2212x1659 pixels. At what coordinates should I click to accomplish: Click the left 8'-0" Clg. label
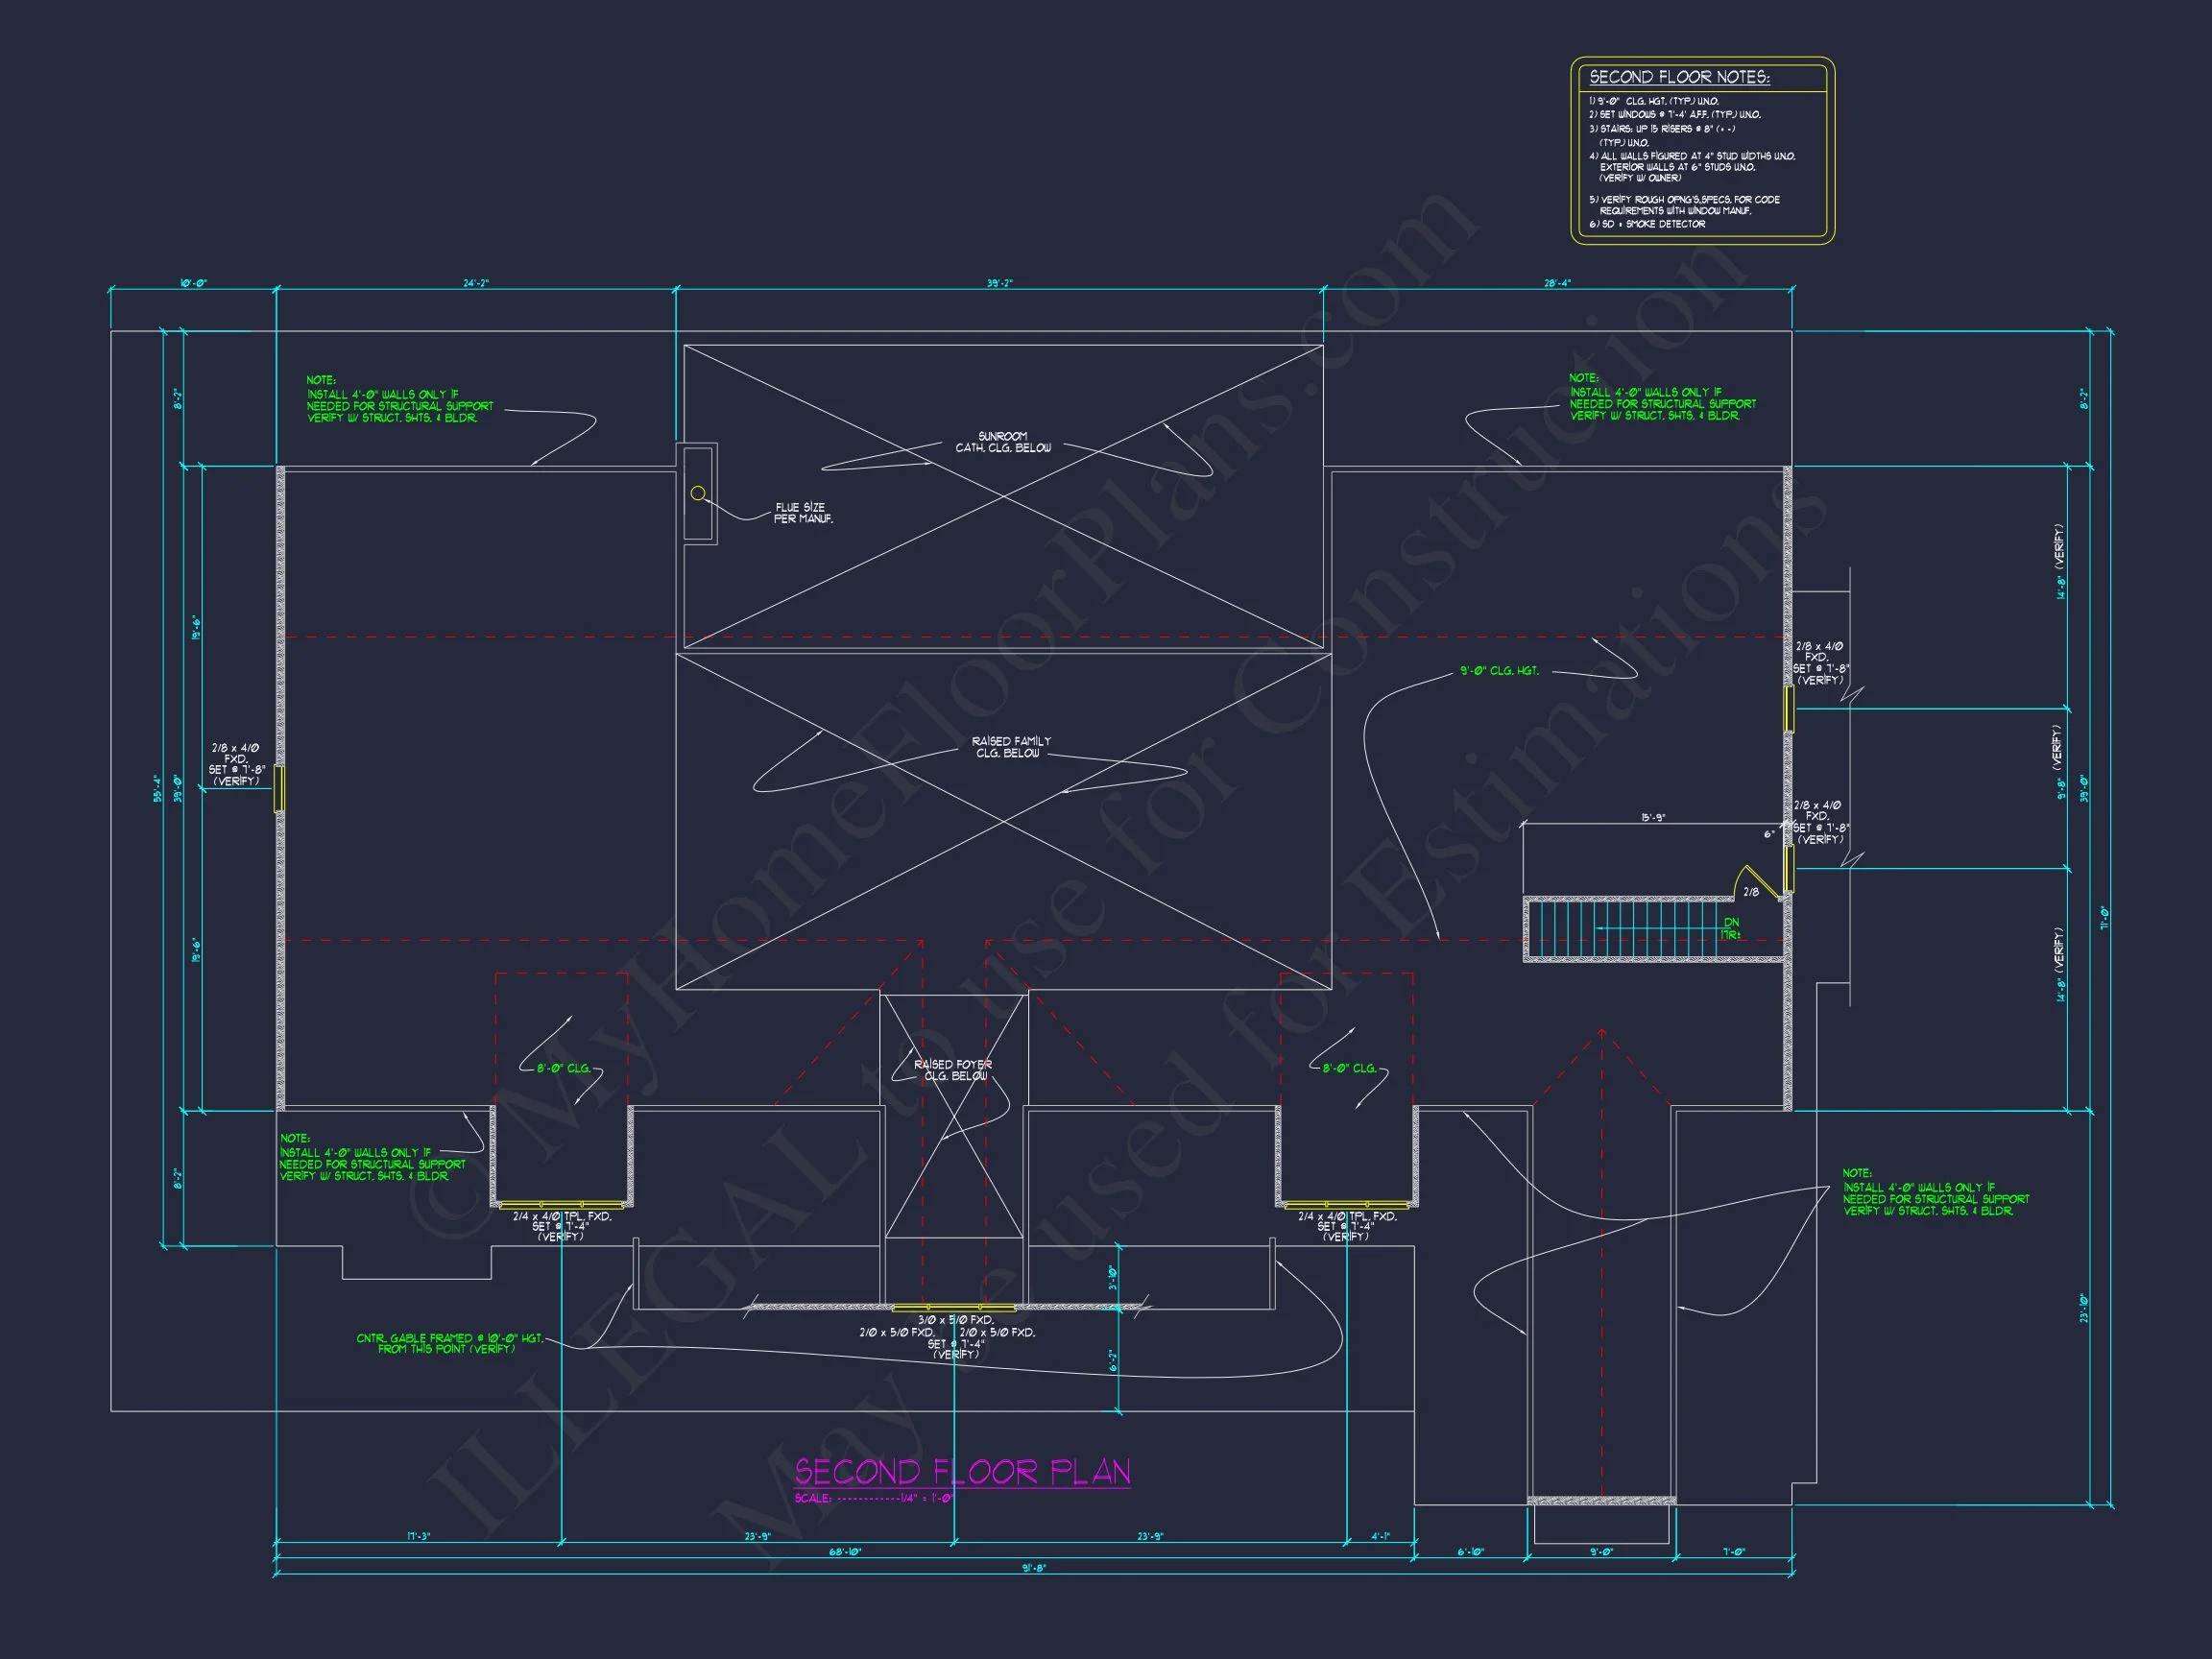click(x=563, y=1068)
